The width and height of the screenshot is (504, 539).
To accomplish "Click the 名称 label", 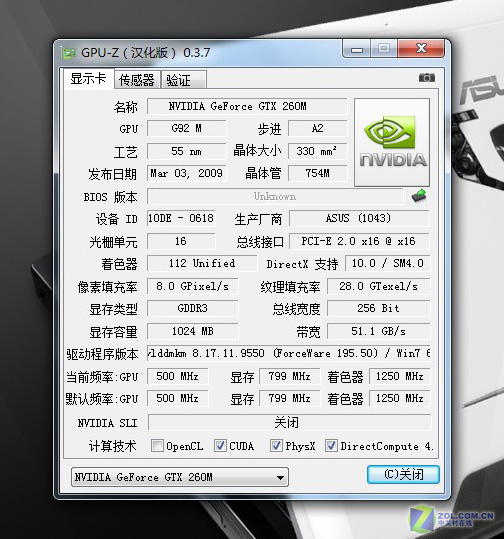I will (x=126, y=107).
